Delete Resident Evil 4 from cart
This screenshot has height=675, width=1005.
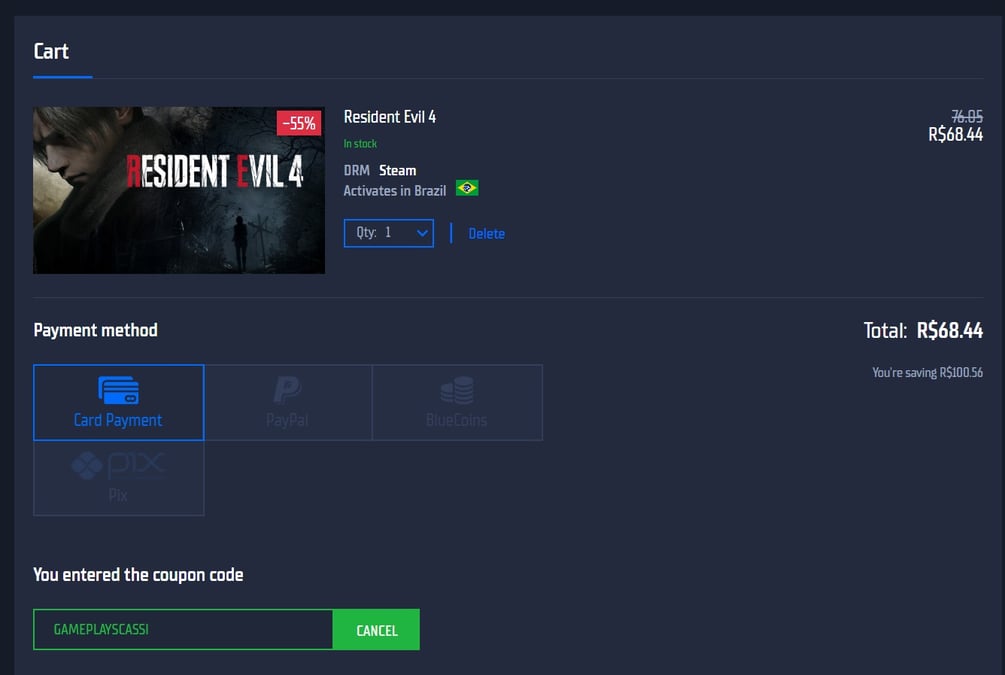(486, 234)
